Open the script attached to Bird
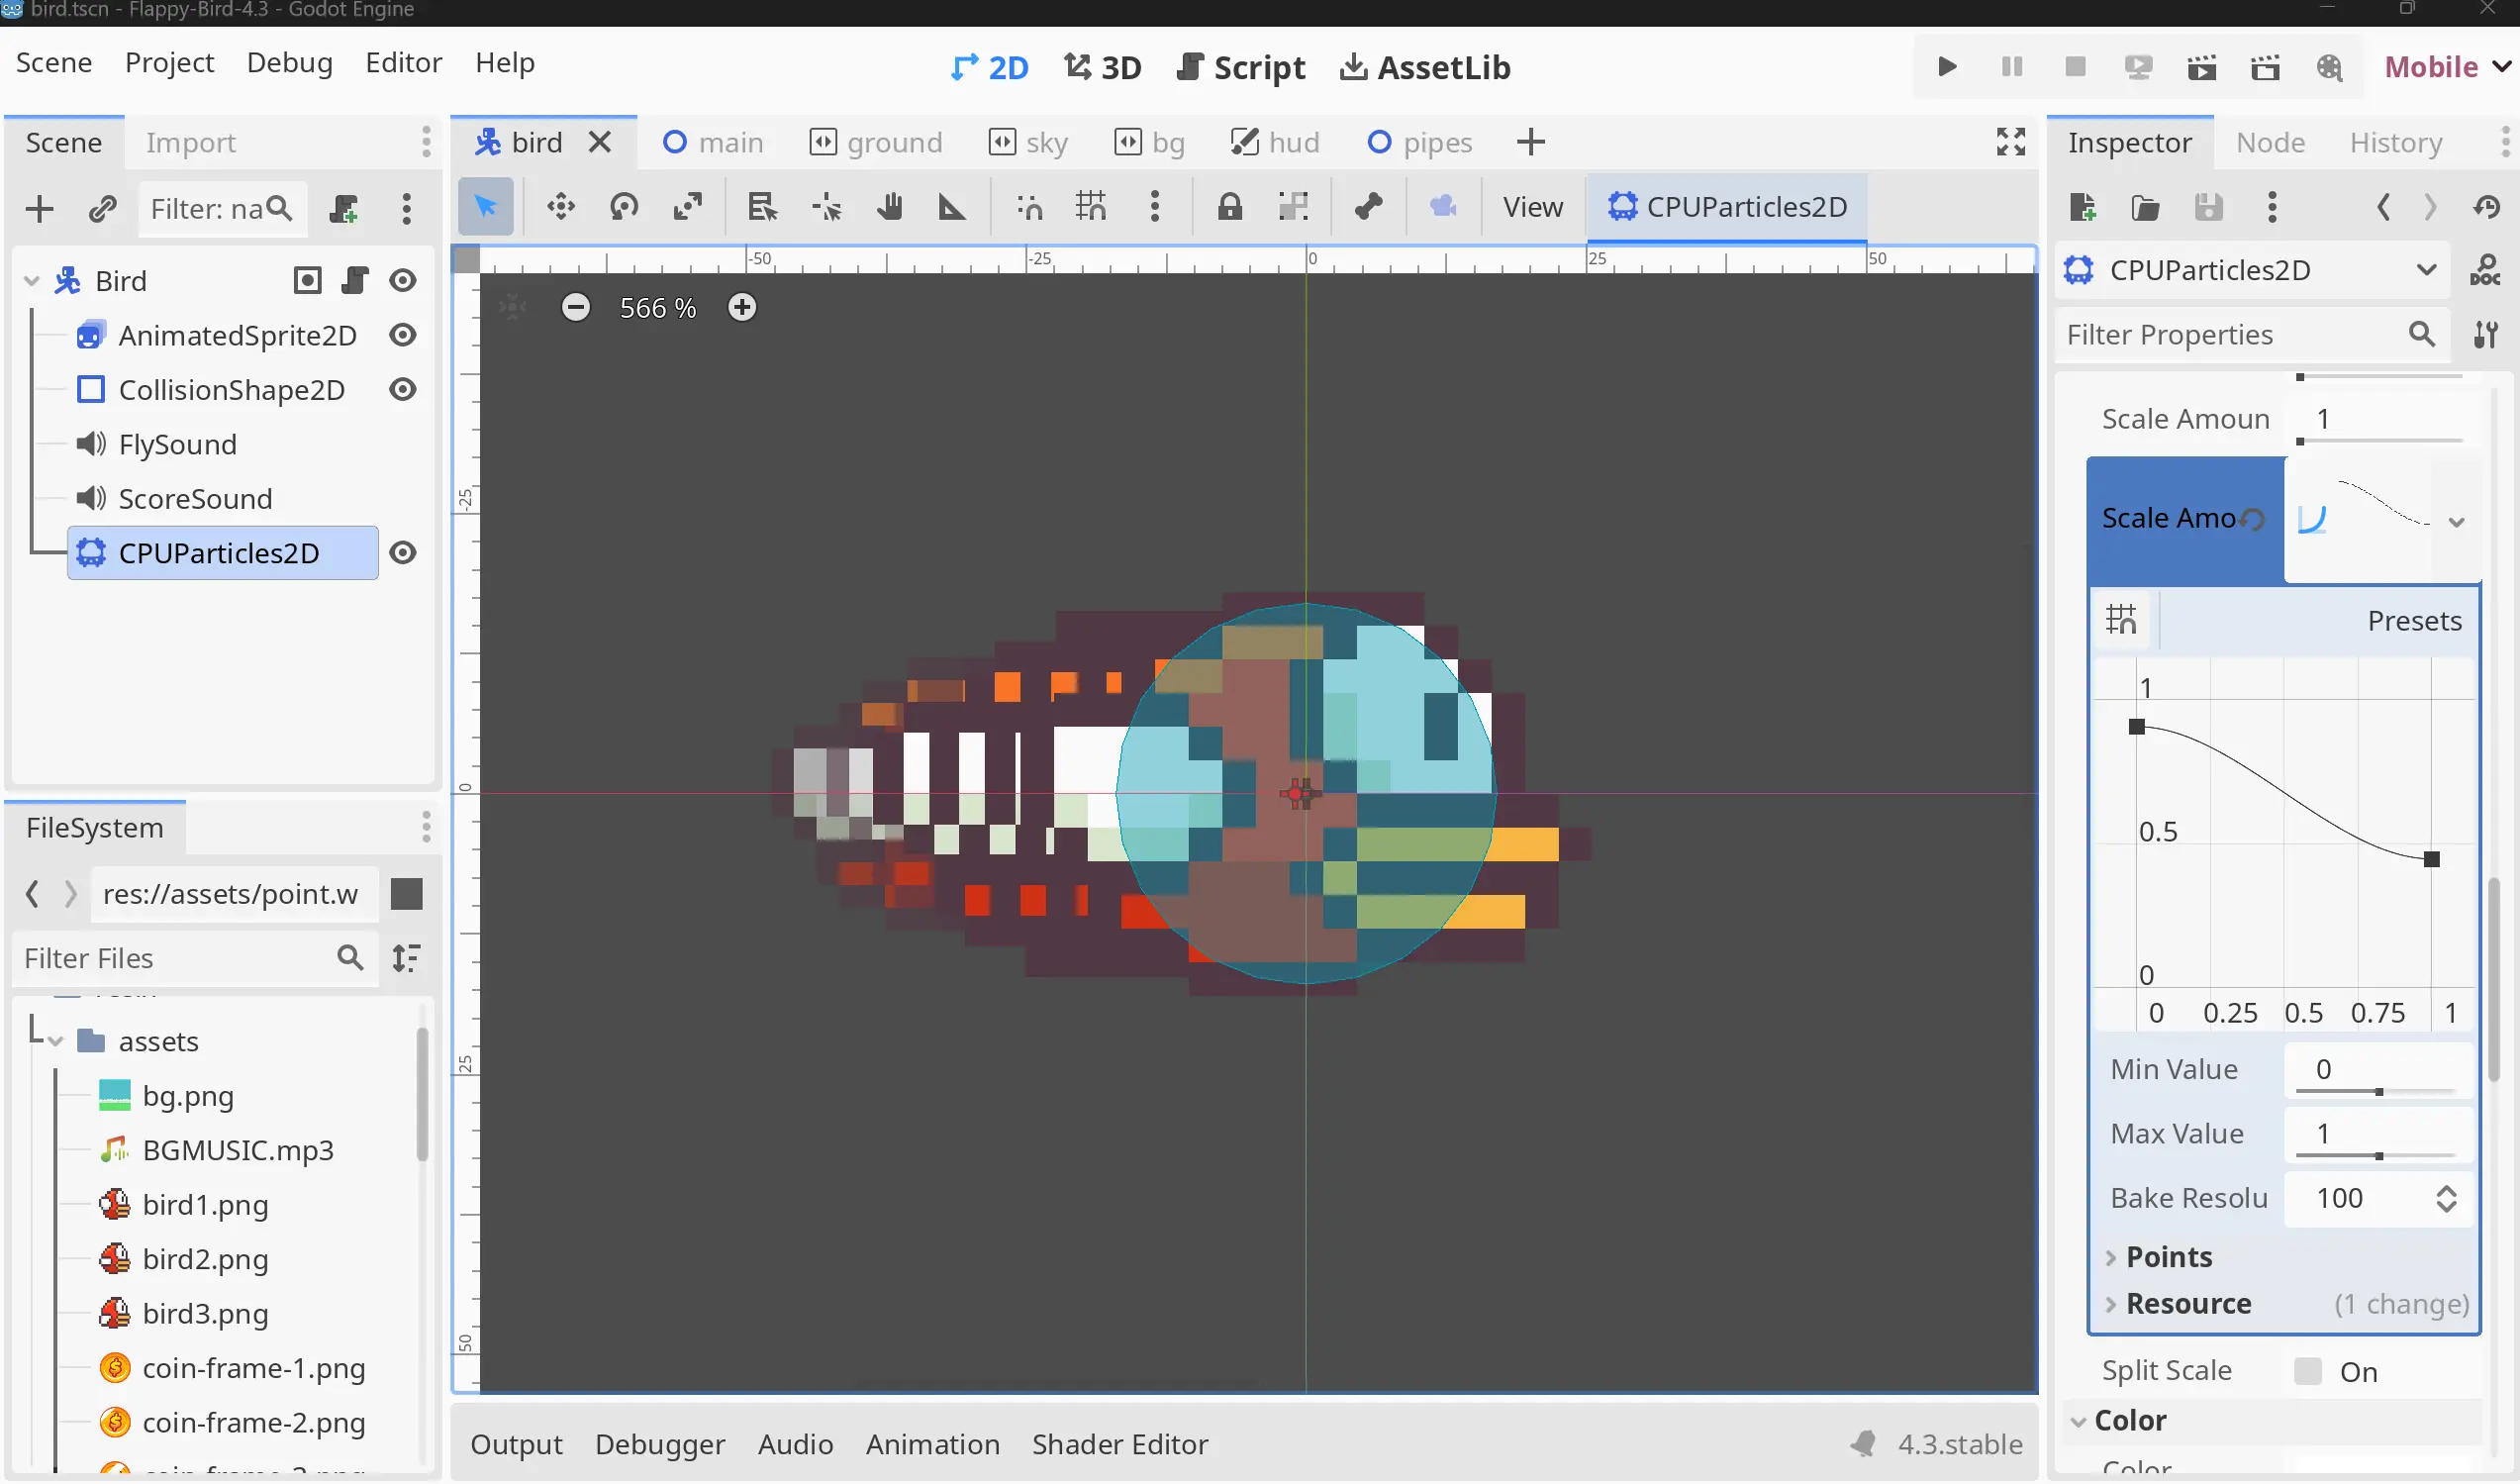2520x1484 pixels. [354, 281]
